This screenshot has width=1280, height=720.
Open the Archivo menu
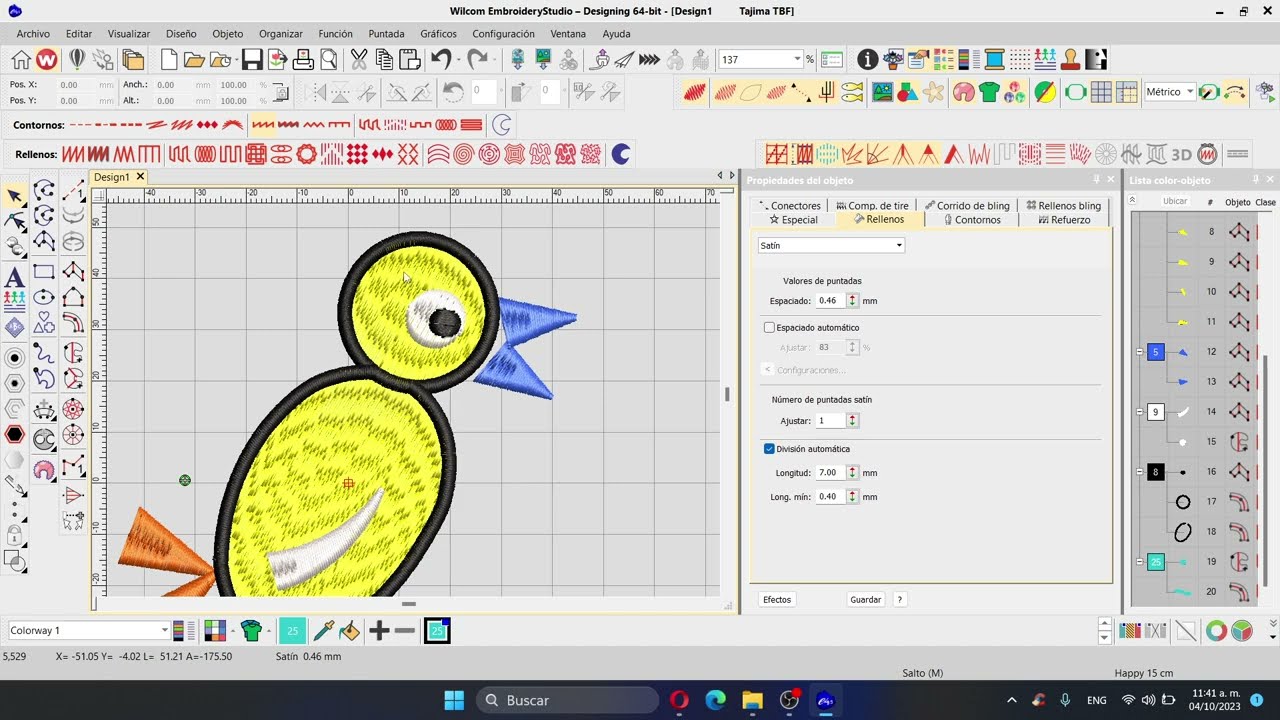point(33,34)
